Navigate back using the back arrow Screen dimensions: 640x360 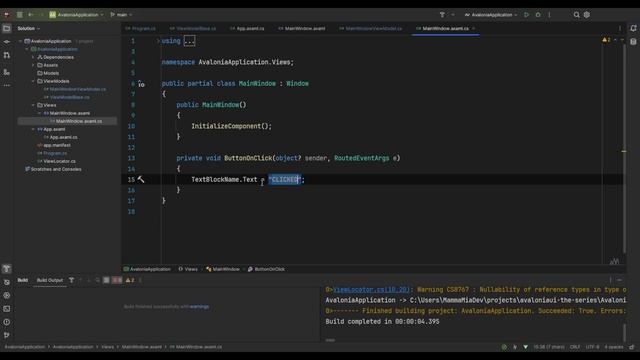(x=31, y=15)
